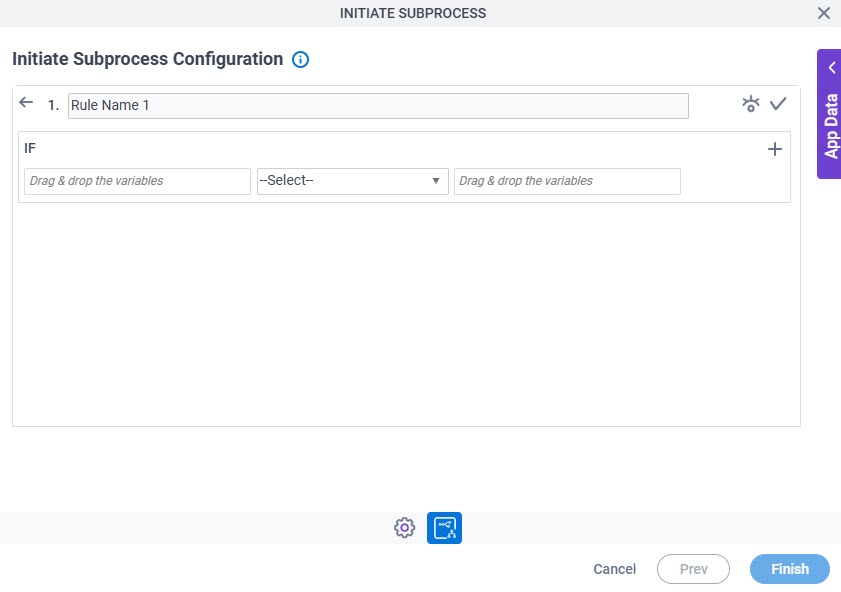Expand the App Data side panel
This screenshot has width=841, height=592.
(x=829, y=114)
